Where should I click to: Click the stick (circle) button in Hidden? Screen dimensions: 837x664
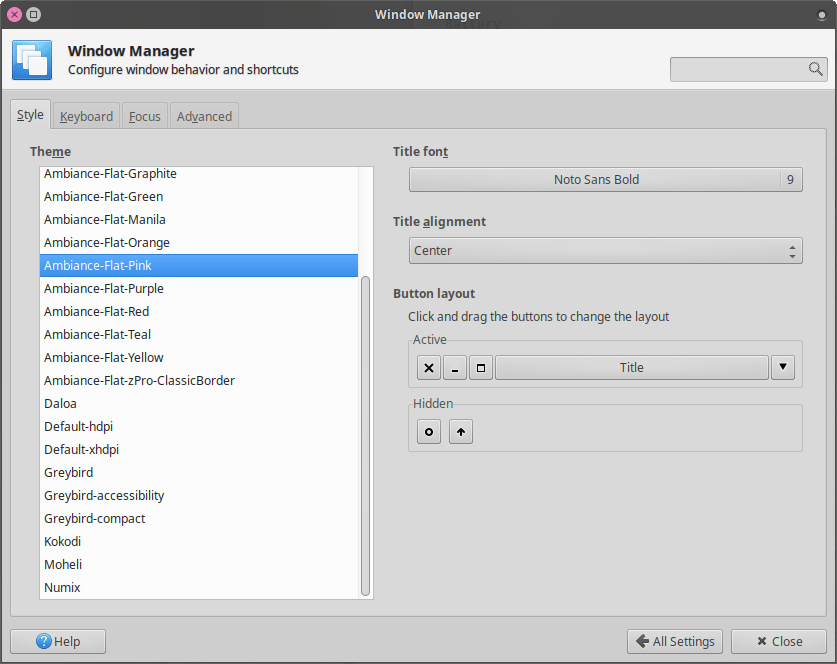click(429, 432)
